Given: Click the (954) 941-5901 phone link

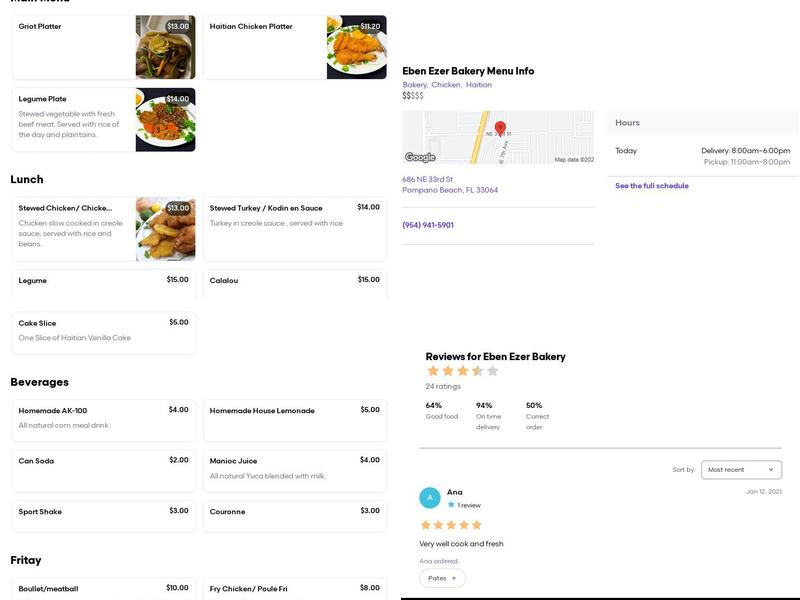Looking at the screenshot, I should pos(431,224).
